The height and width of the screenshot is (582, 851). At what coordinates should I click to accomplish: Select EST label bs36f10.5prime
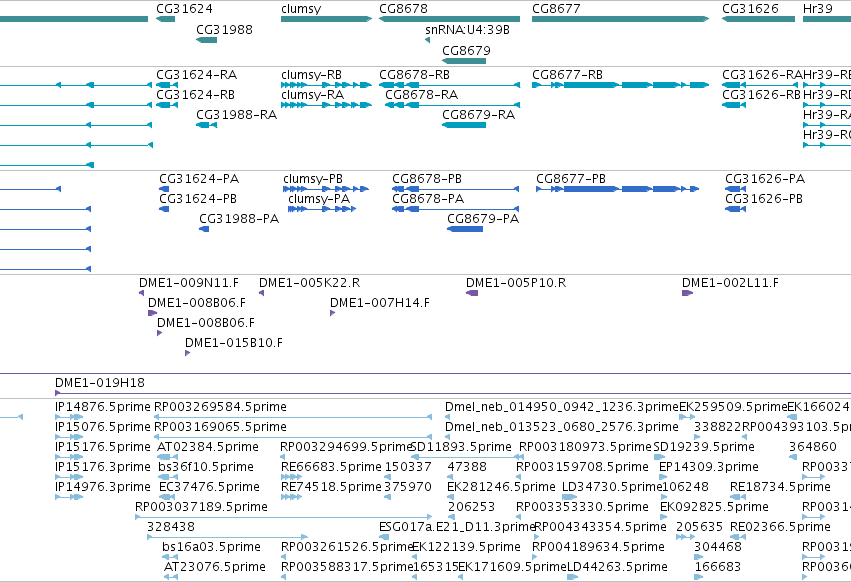[x=206, y=467]
